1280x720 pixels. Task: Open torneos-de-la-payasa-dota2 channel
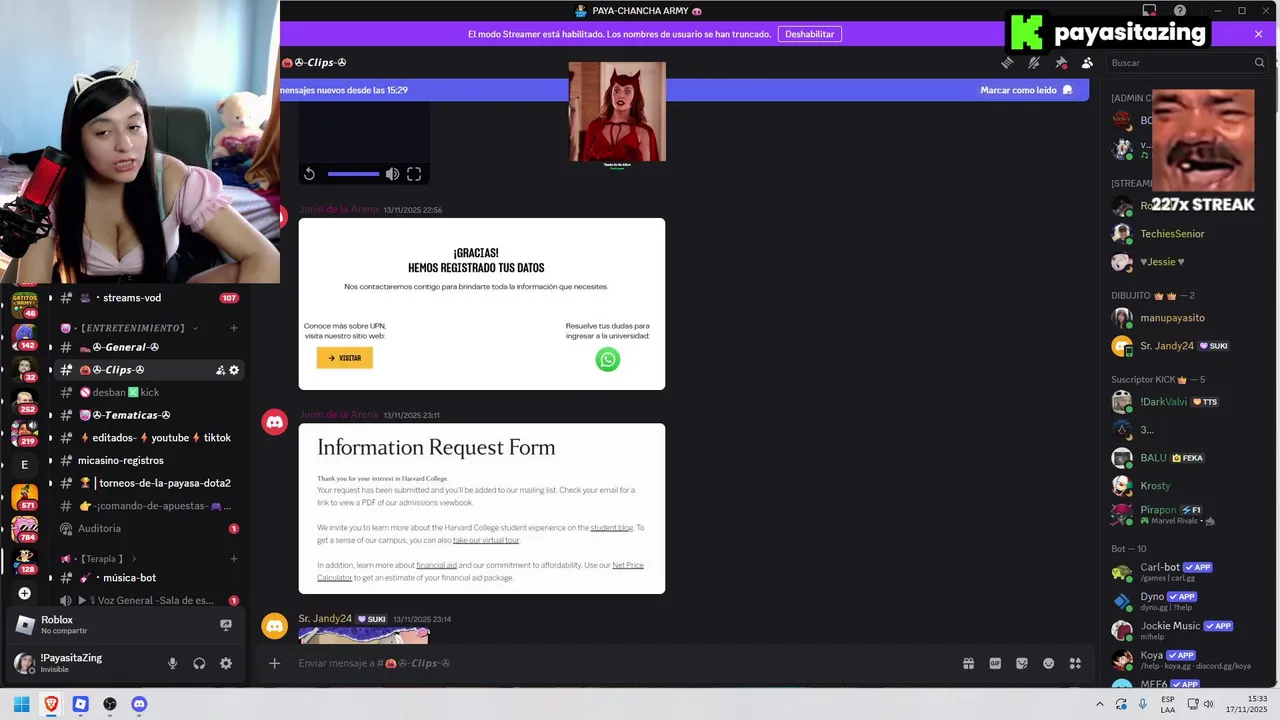pyautogui.click(x=148, y=483)
